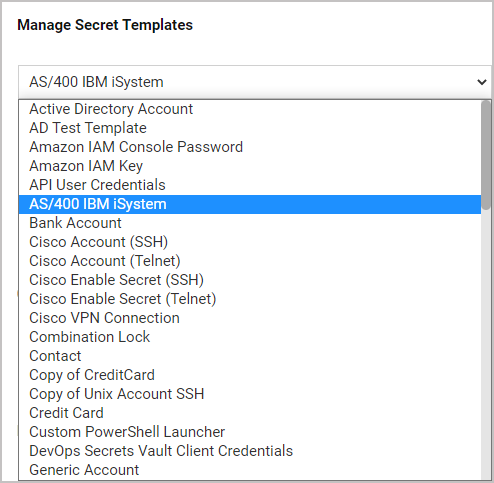Collapse the dropdown using chevron arrow

click(482, 82)
